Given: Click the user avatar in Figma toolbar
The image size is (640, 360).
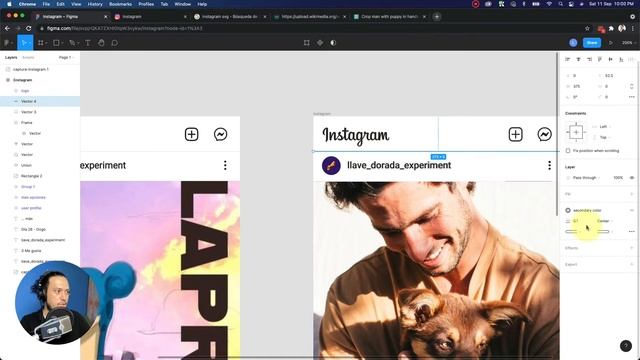Looking at the screenshot, I should [x=573, y=42].
